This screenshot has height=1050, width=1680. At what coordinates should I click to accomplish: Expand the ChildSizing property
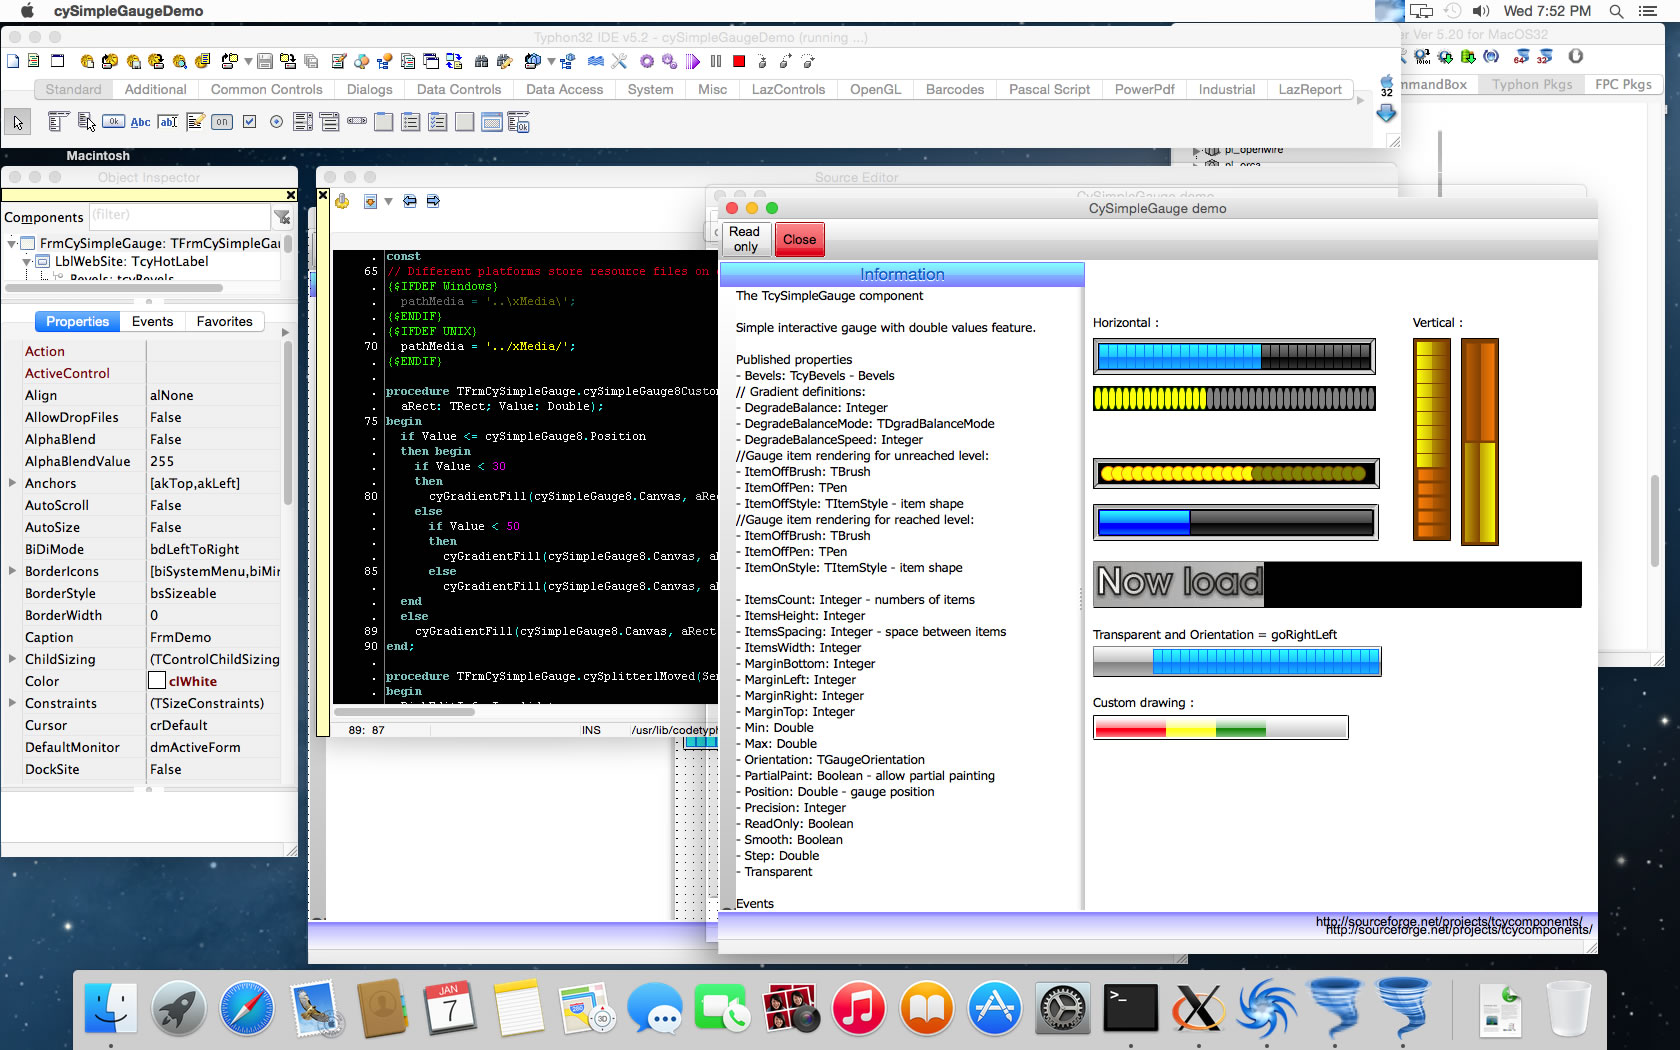(12, 659)
